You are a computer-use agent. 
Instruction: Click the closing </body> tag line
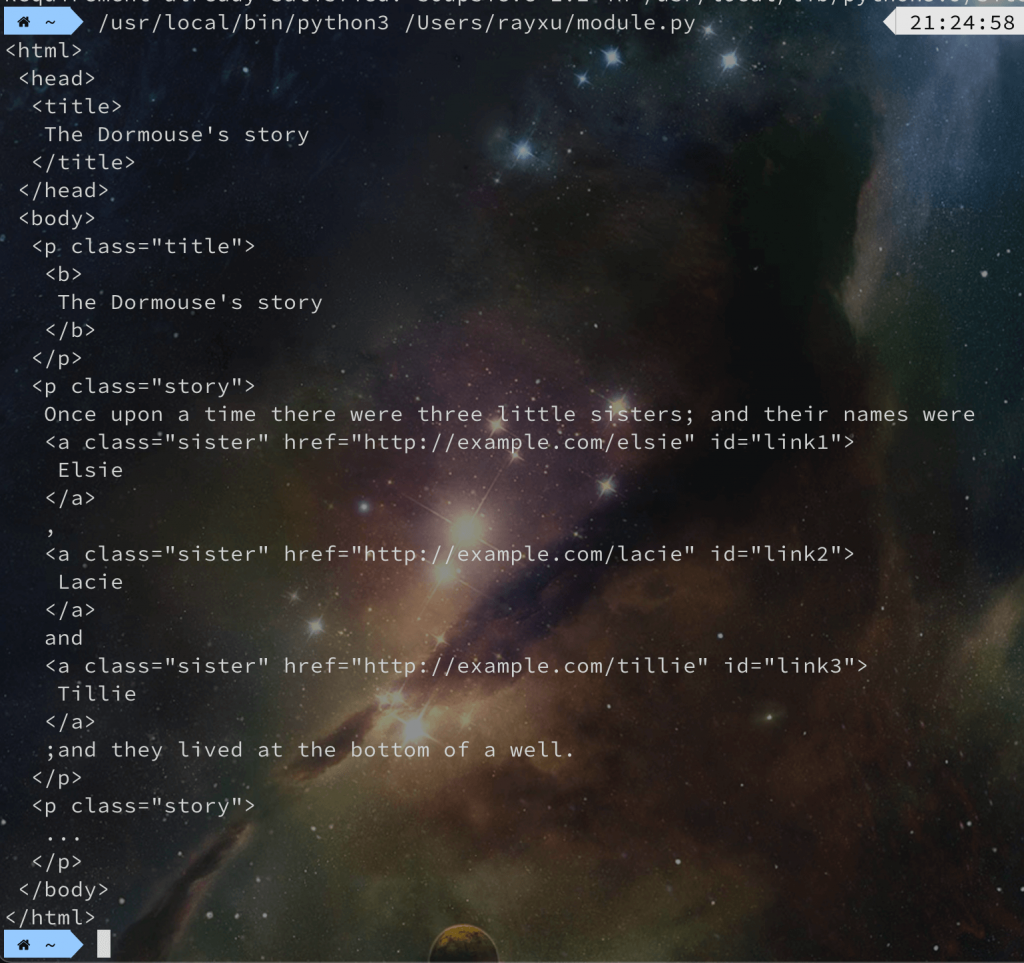click(63, 890)
